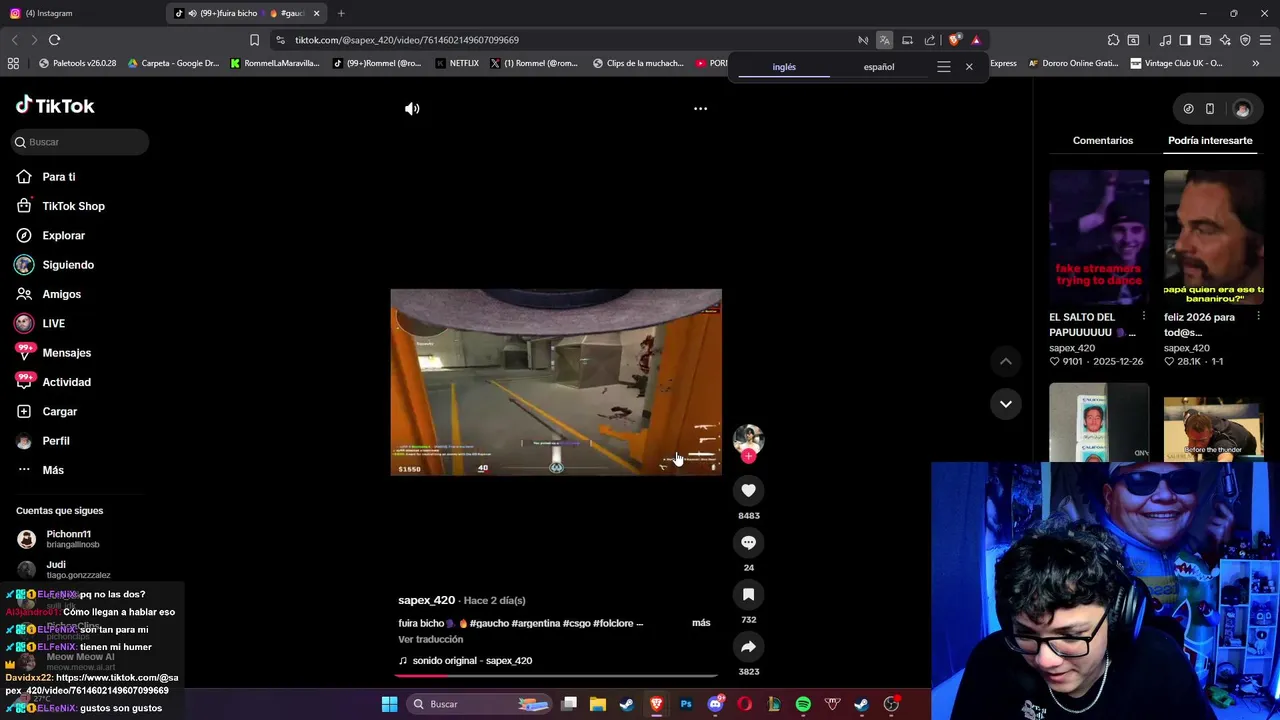Follow sapex_420 via the red plus badge
1280x720 pixels.
click(x=748, y=456)
